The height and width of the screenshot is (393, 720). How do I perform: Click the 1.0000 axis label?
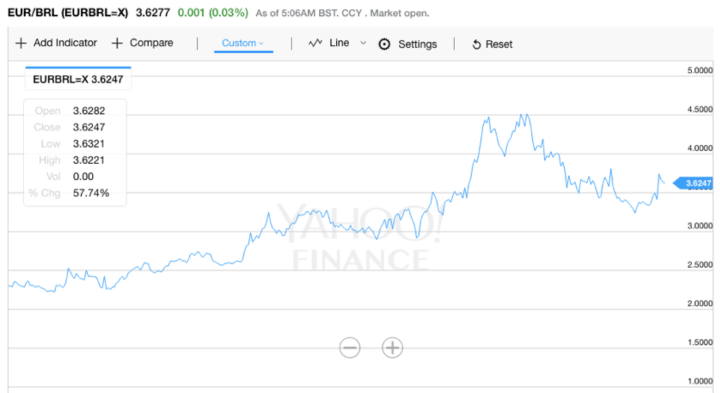coord(700,381)
